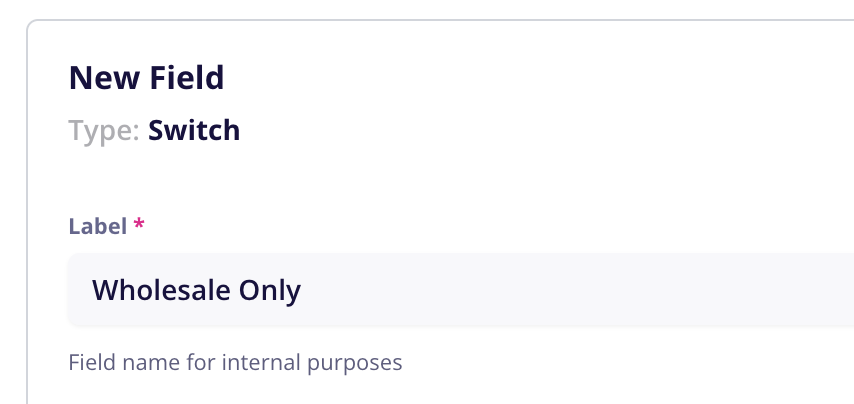Click the helper text under Label field
This screenshot has height=404, width=854.
click(235, 362)
